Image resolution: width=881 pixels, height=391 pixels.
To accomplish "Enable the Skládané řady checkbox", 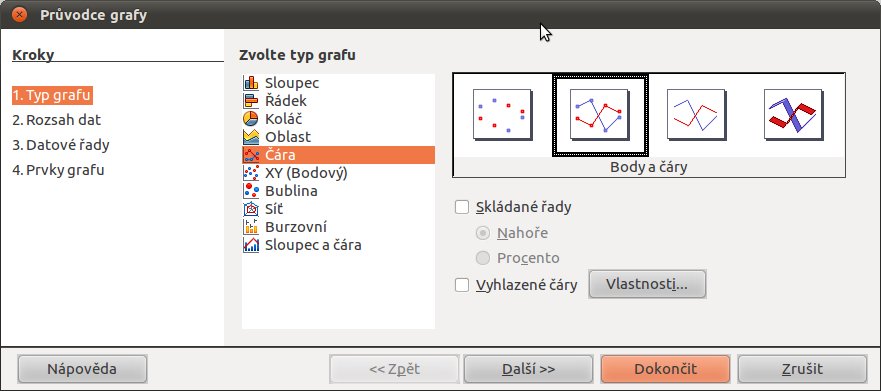I will tap(462, 207).
